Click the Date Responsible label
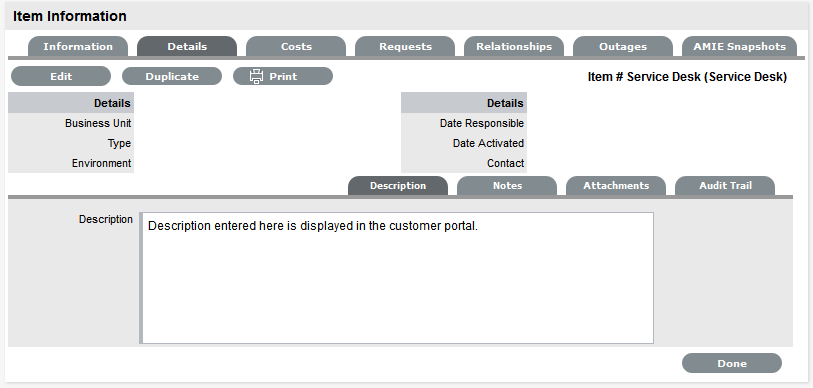Viewport: 813px width, 388px height. (482, 123)
